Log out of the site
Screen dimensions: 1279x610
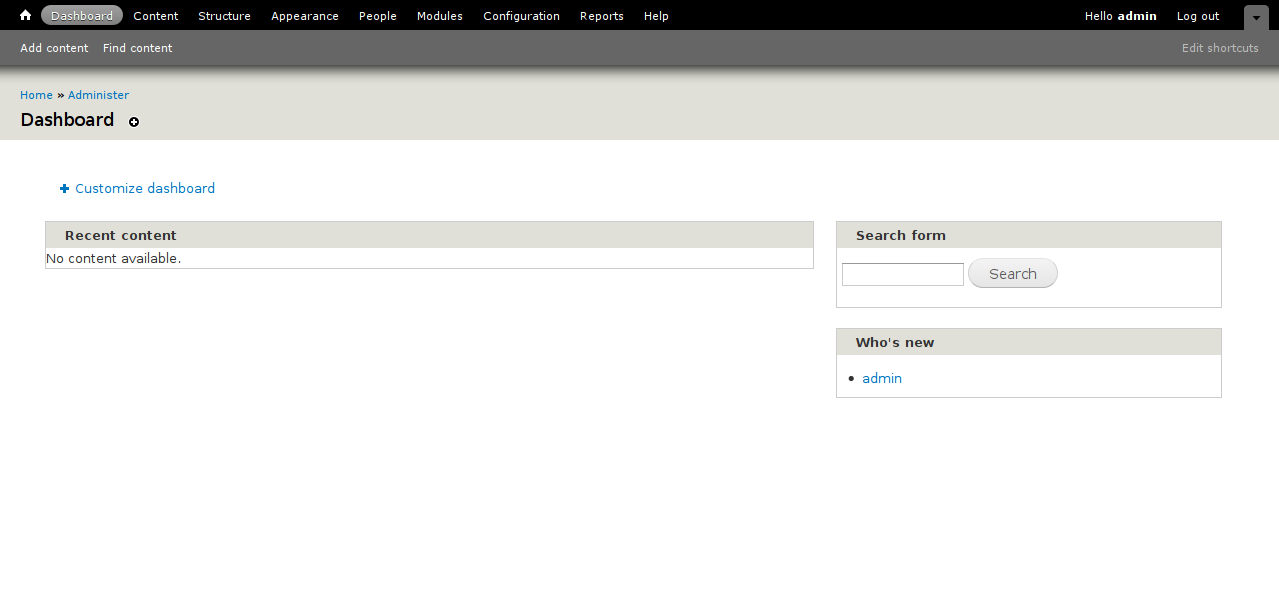point(1197,15)
